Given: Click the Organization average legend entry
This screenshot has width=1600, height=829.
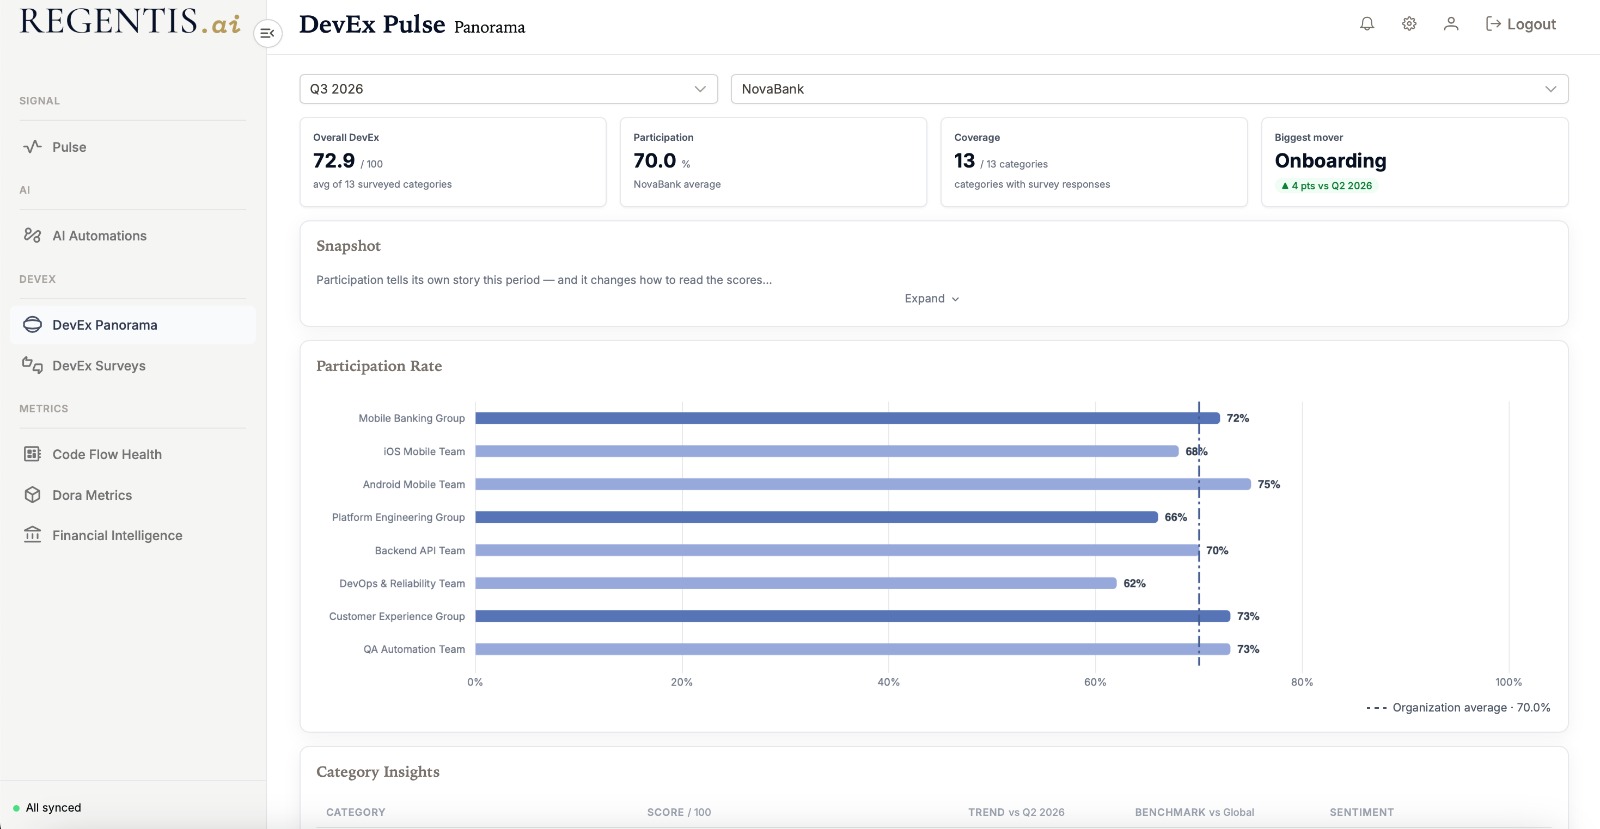Looking at the screenshot, I should point(1458,707).
